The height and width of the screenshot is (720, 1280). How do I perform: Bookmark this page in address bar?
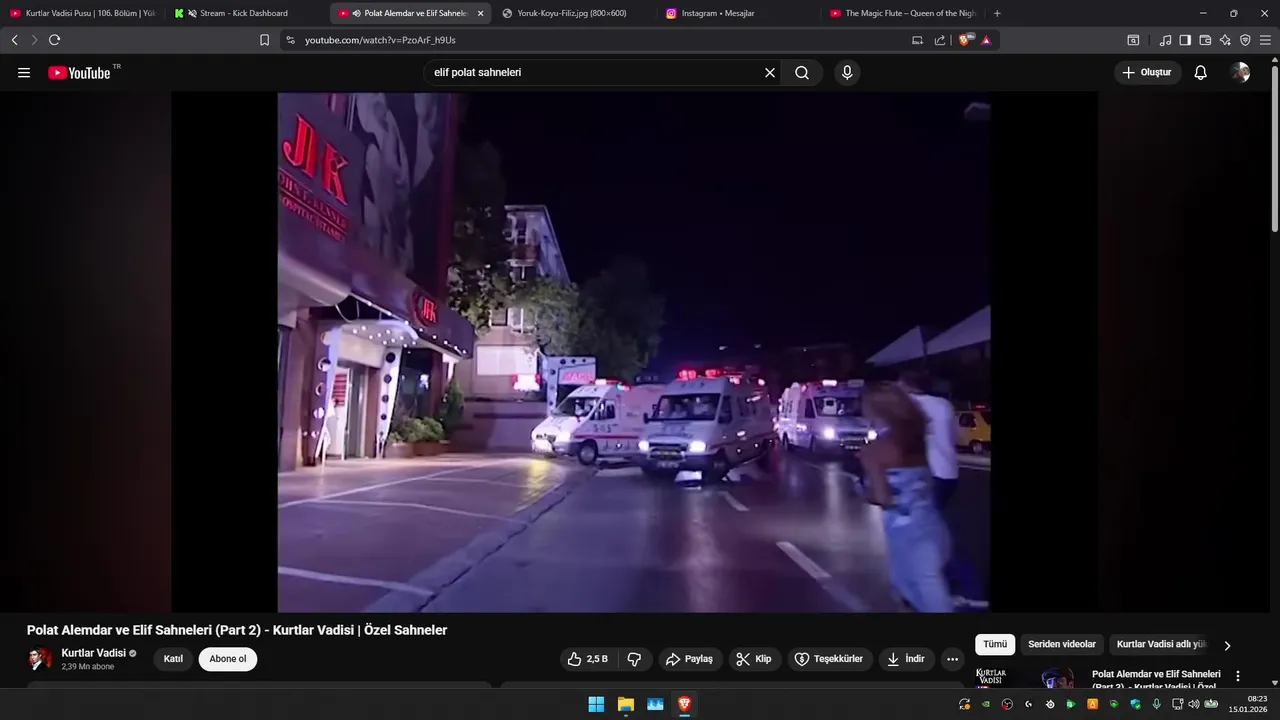point(264,40)
